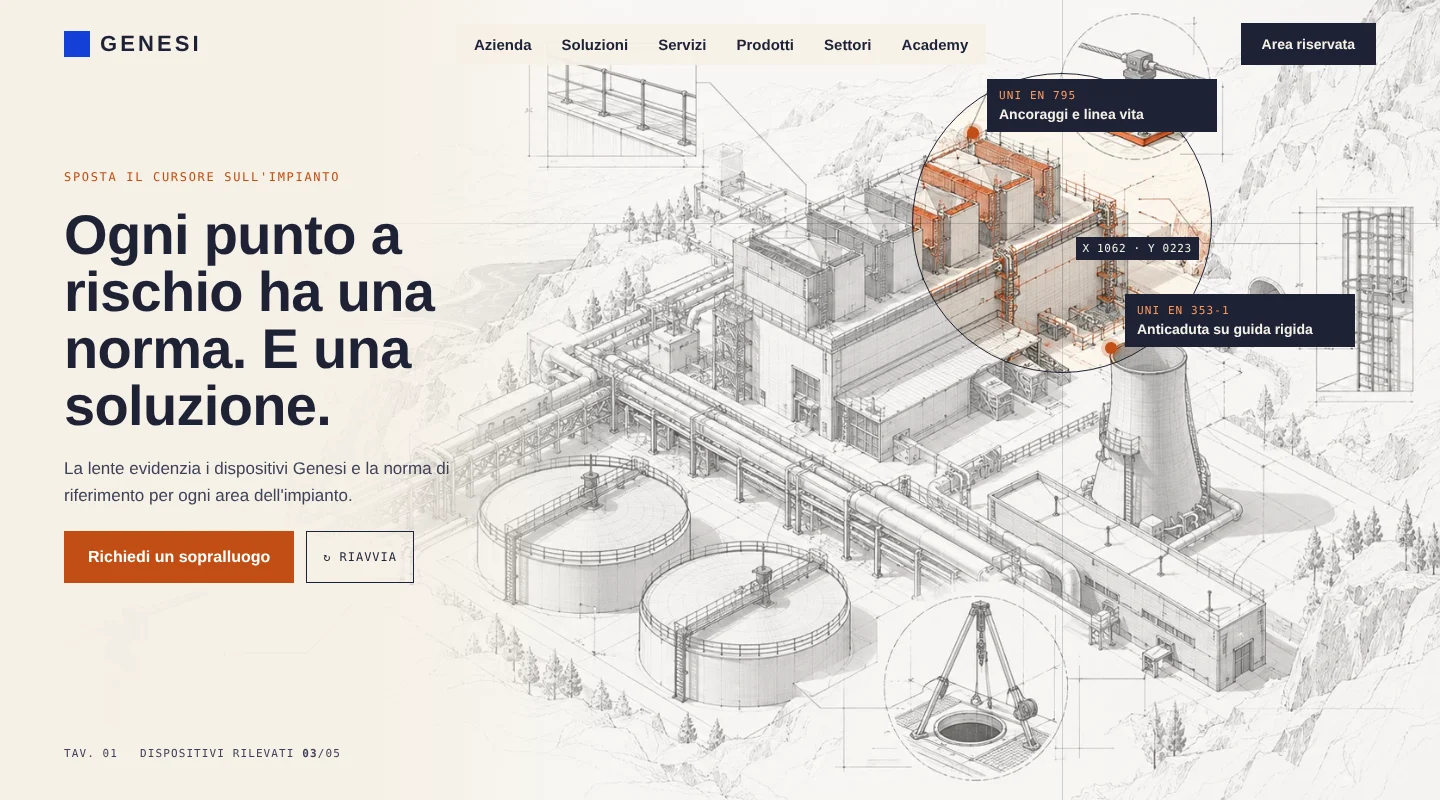The width and height of the screenshot is (1440, 800).
Task: Restart the animation with the Riavvia button
Action: 360,557
